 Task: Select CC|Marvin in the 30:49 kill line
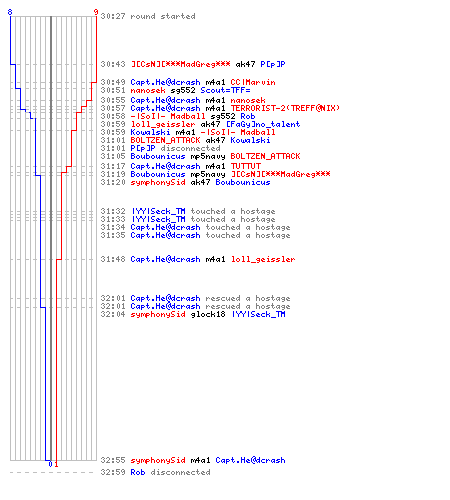tap(253, 82)
